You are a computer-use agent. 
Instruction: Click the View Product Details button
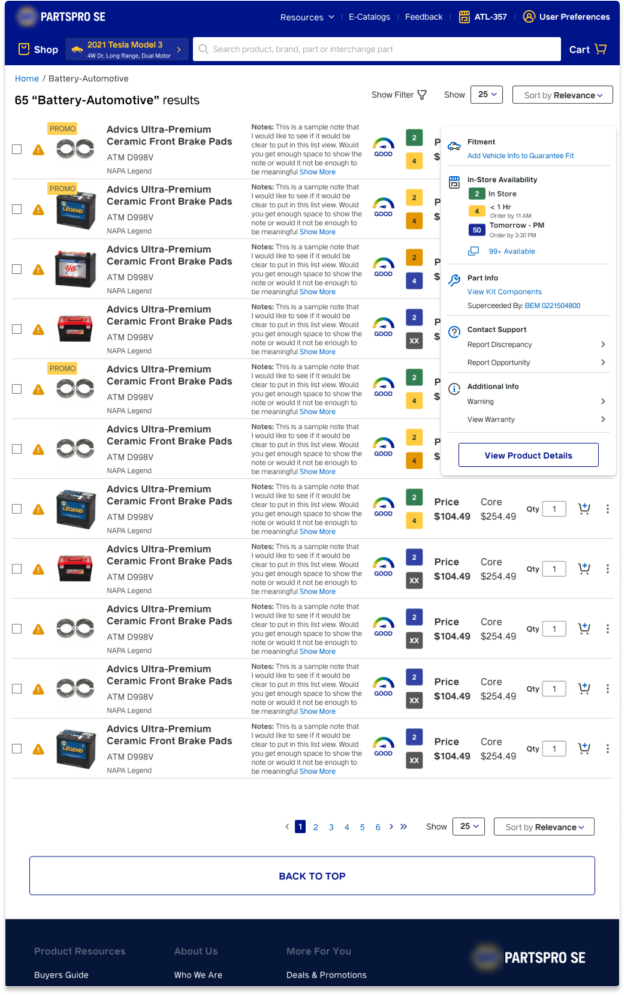click(x=528, y=455)
